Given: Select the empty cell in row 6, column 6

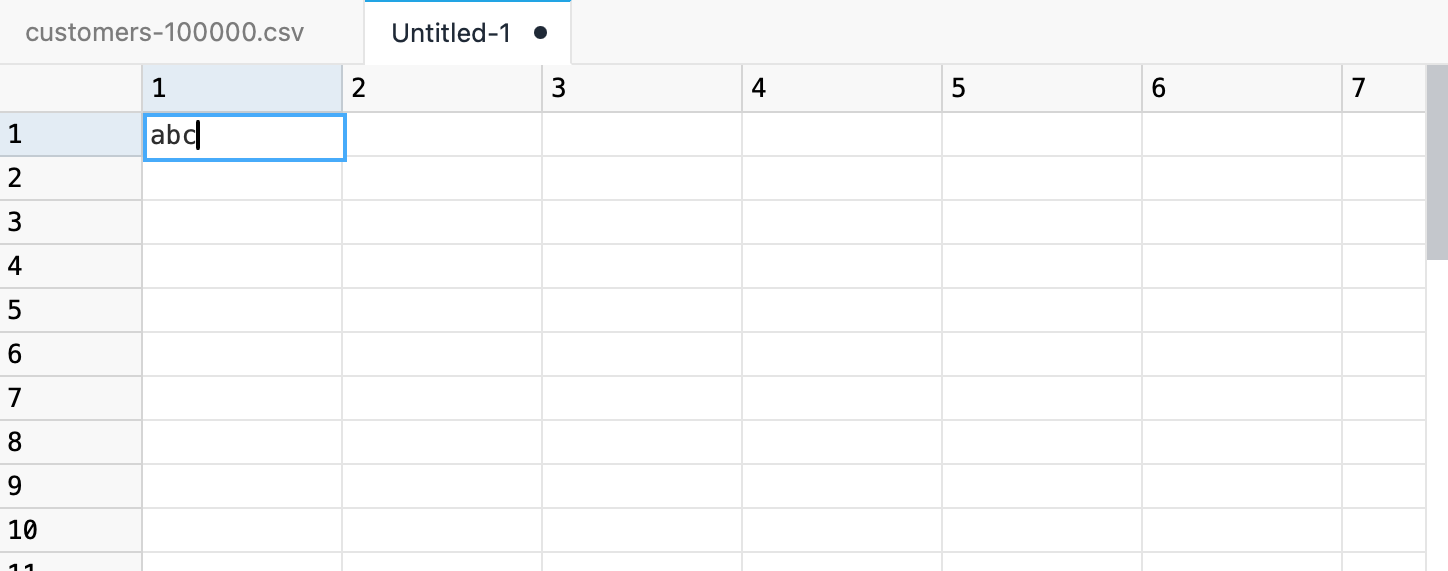Looking at the screenshot, I should pos(1242,355).
